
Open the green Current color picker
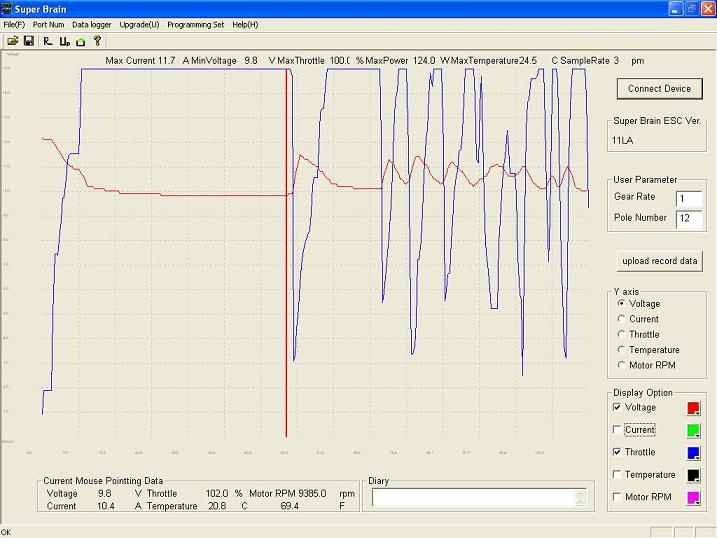click(x=693, y=431)
